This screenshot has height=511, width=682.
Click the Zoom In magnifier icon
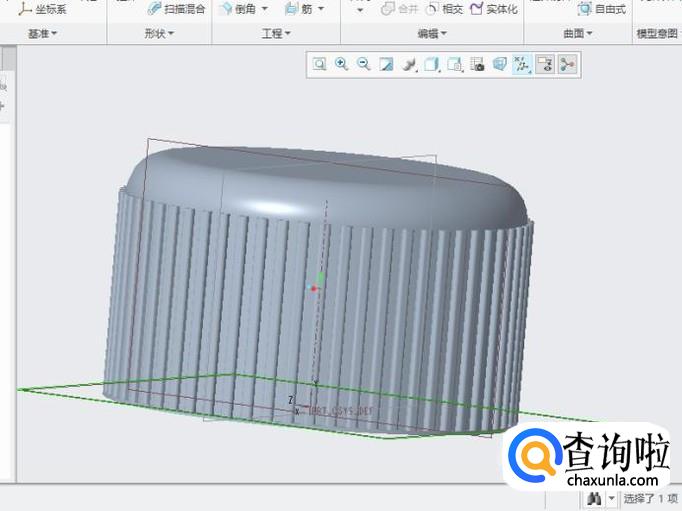coord(341,64)
